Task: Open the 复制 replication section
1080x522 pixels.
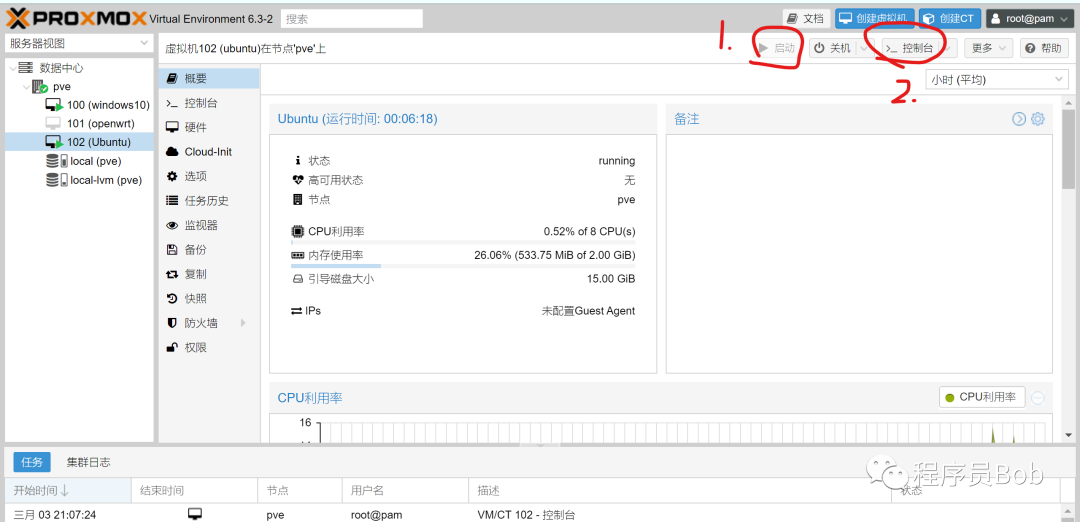Action: [x=209, y=274]
